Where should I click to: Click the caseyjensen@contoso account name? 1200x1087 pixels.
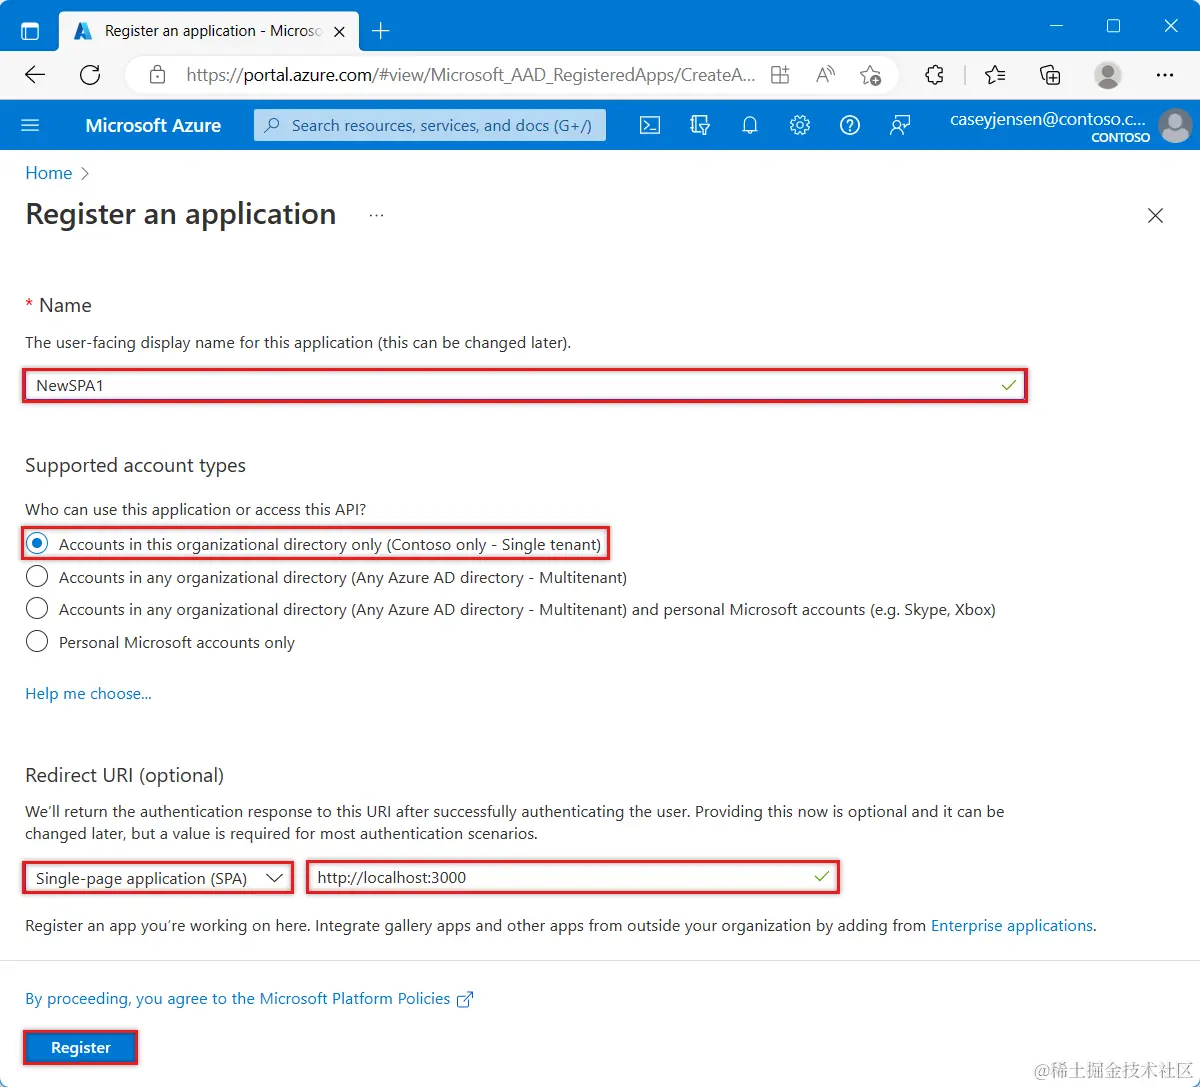(x=1048, y=119)
